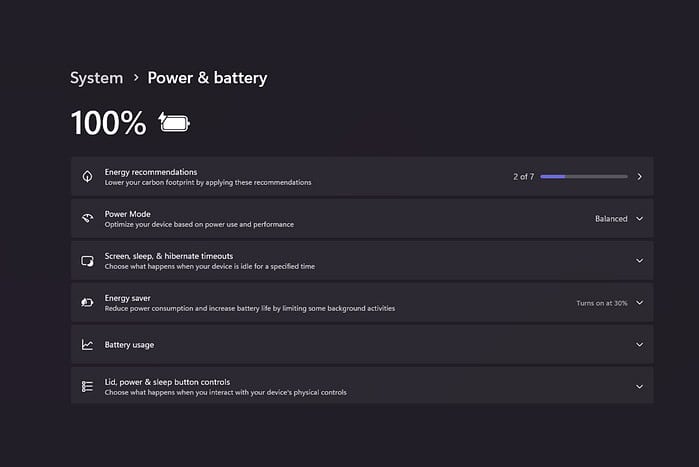This screenshot has width=699, height=467.
Task: Expand the Battery usage section chevron
Action: click(639, 344)
